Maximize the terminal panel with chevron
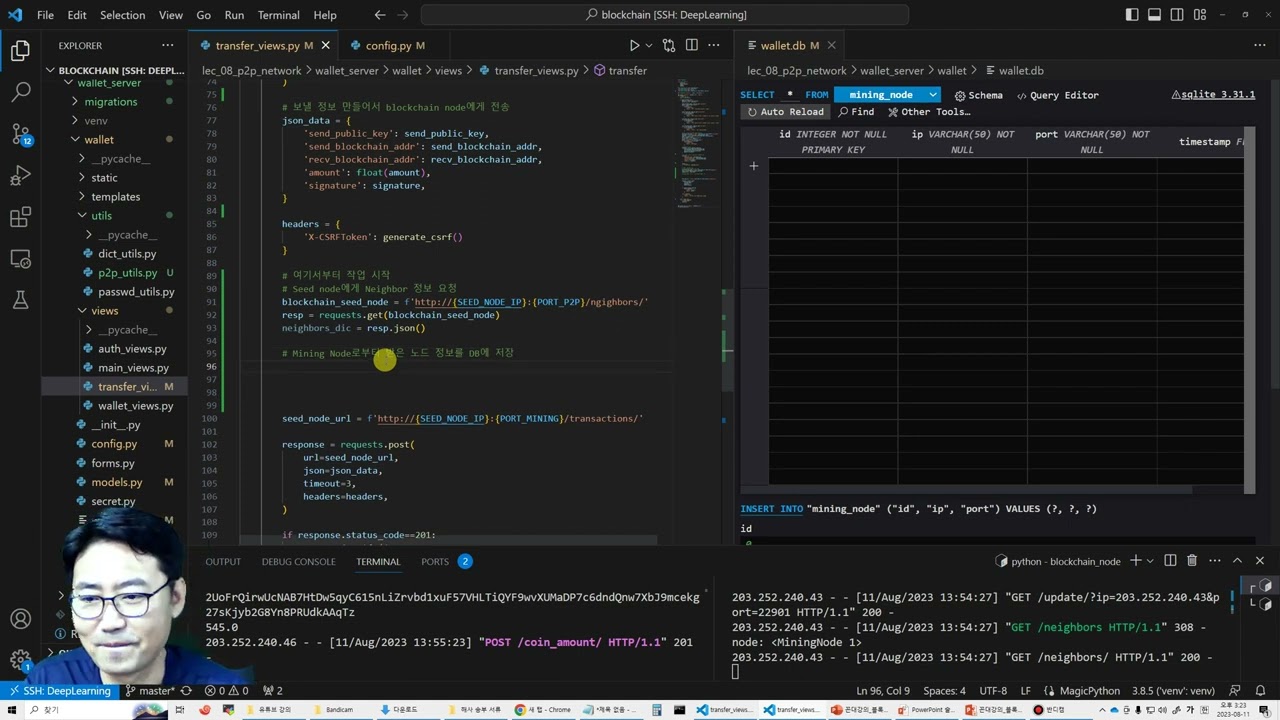This screenshot has width=1280, height=720. point(1237,561)
